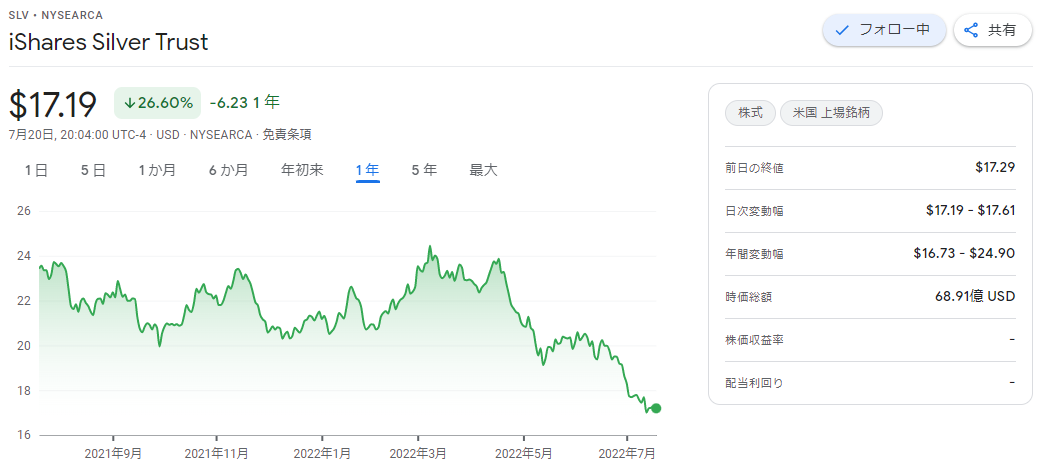1059x469 pixels.
Task: Click the 2021年9月 axis label
Action: 113,454
